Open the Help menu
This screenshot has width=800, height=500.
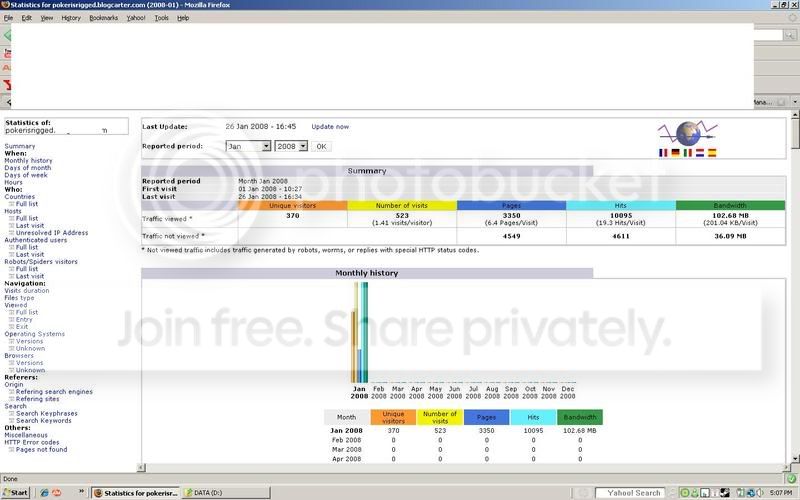tap(183, 18)
